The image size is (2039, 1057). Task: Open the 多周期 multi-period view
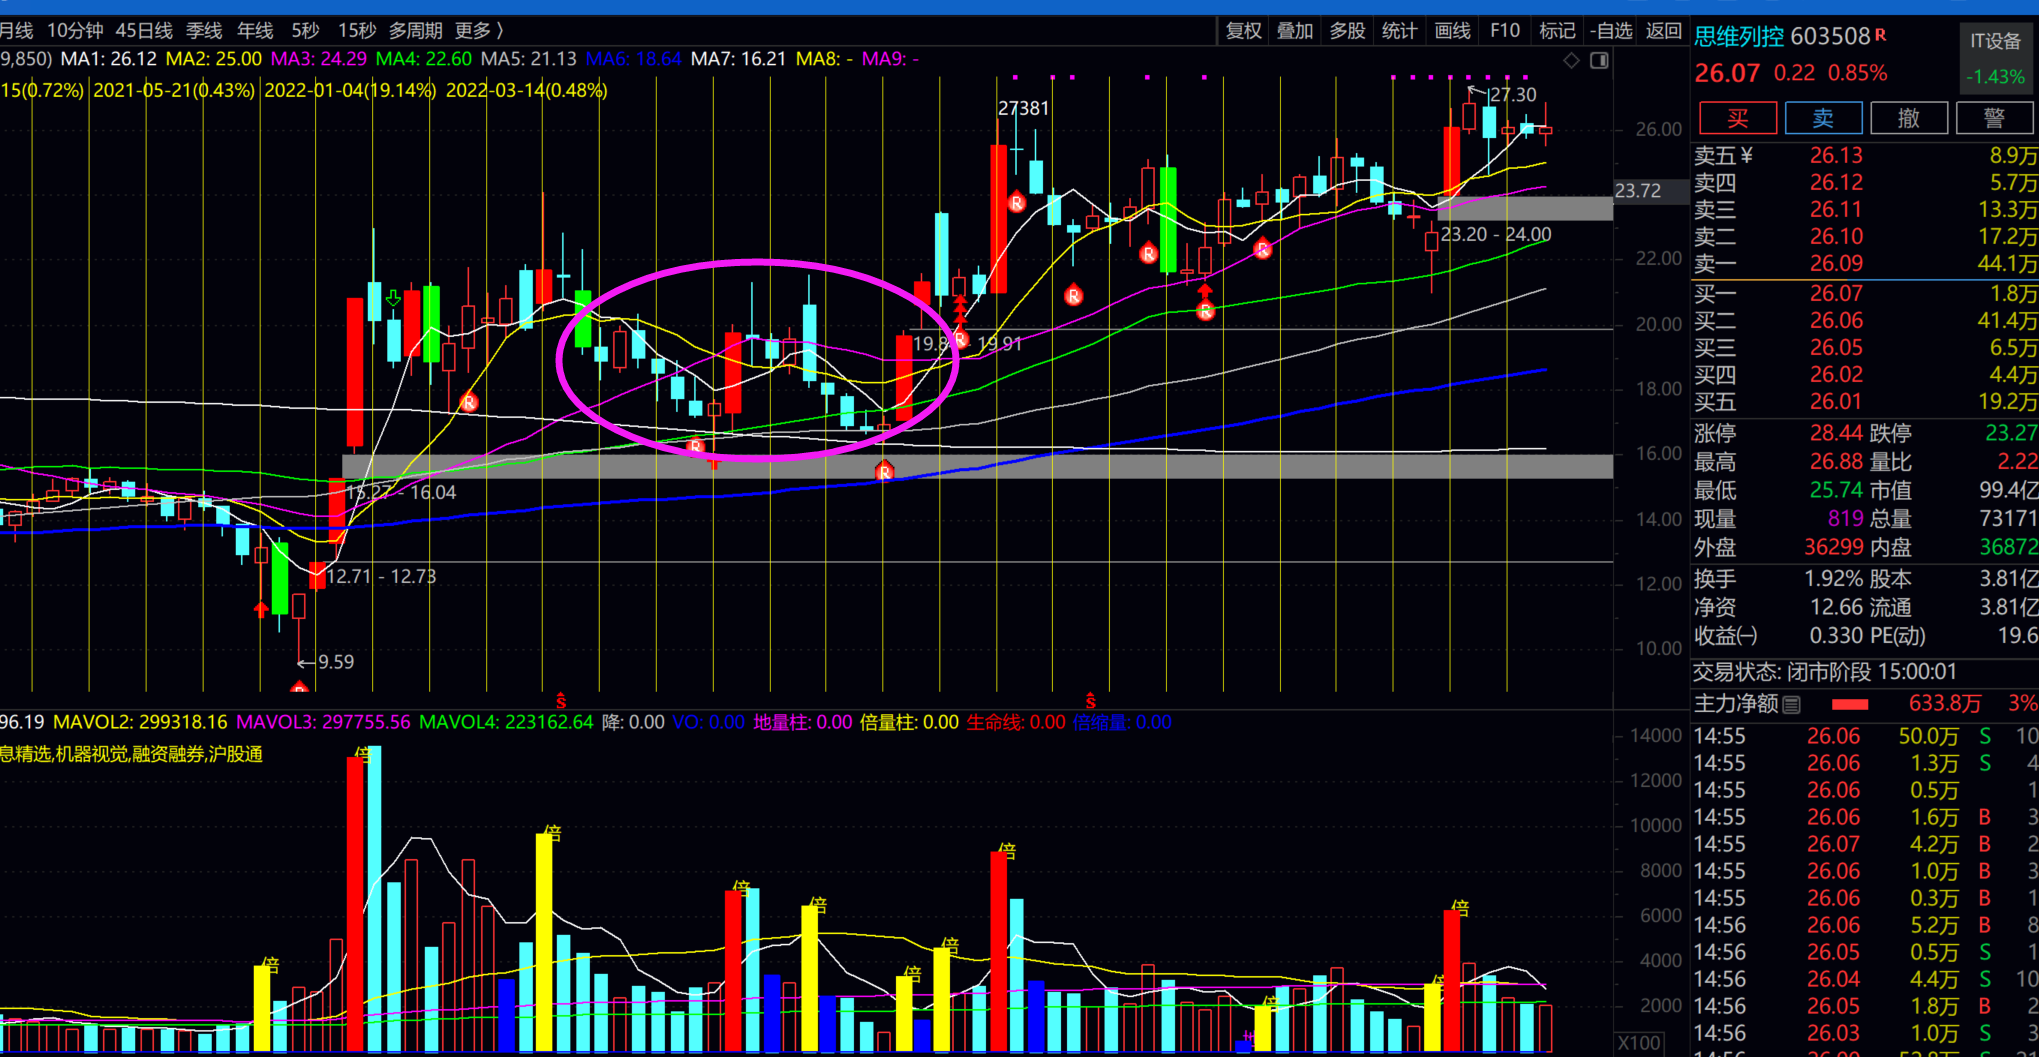click(415, 31)
